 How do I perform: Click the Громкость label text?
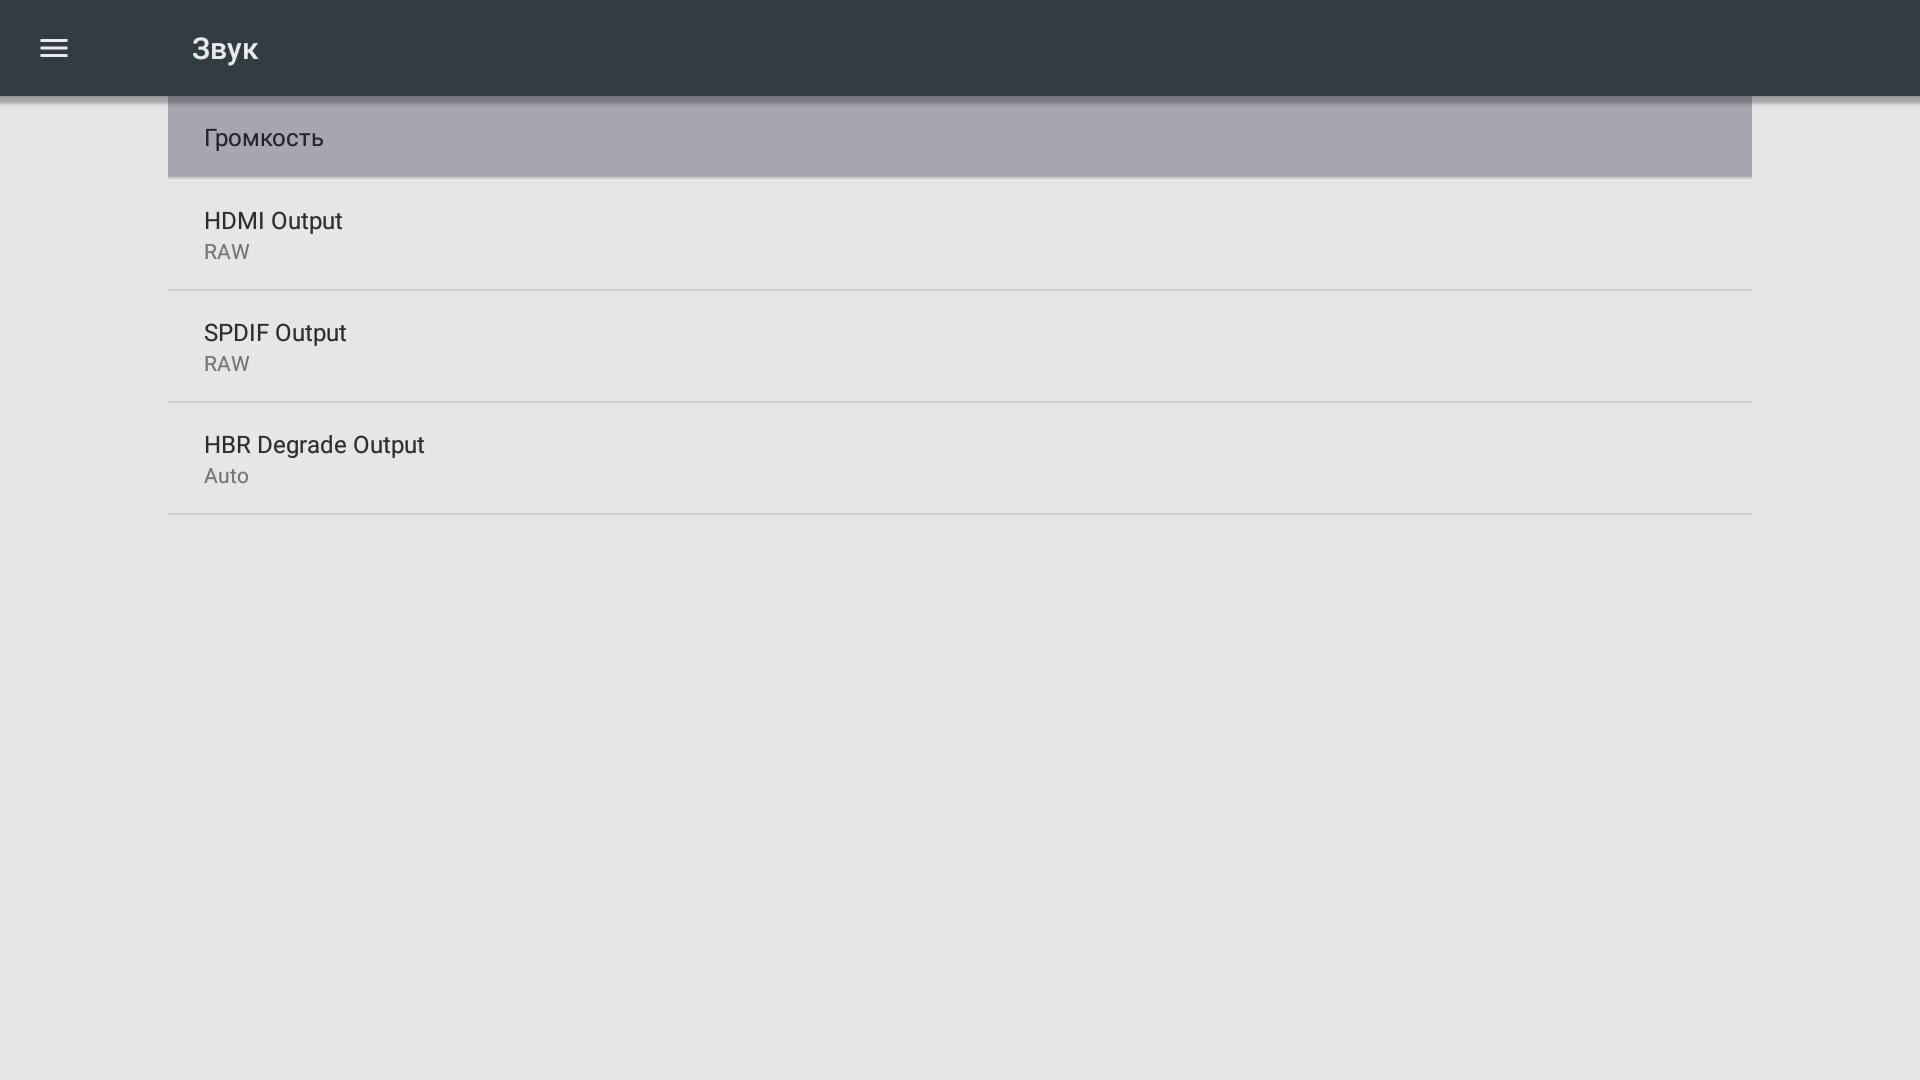pyautogui.click(x=264, y=138)
